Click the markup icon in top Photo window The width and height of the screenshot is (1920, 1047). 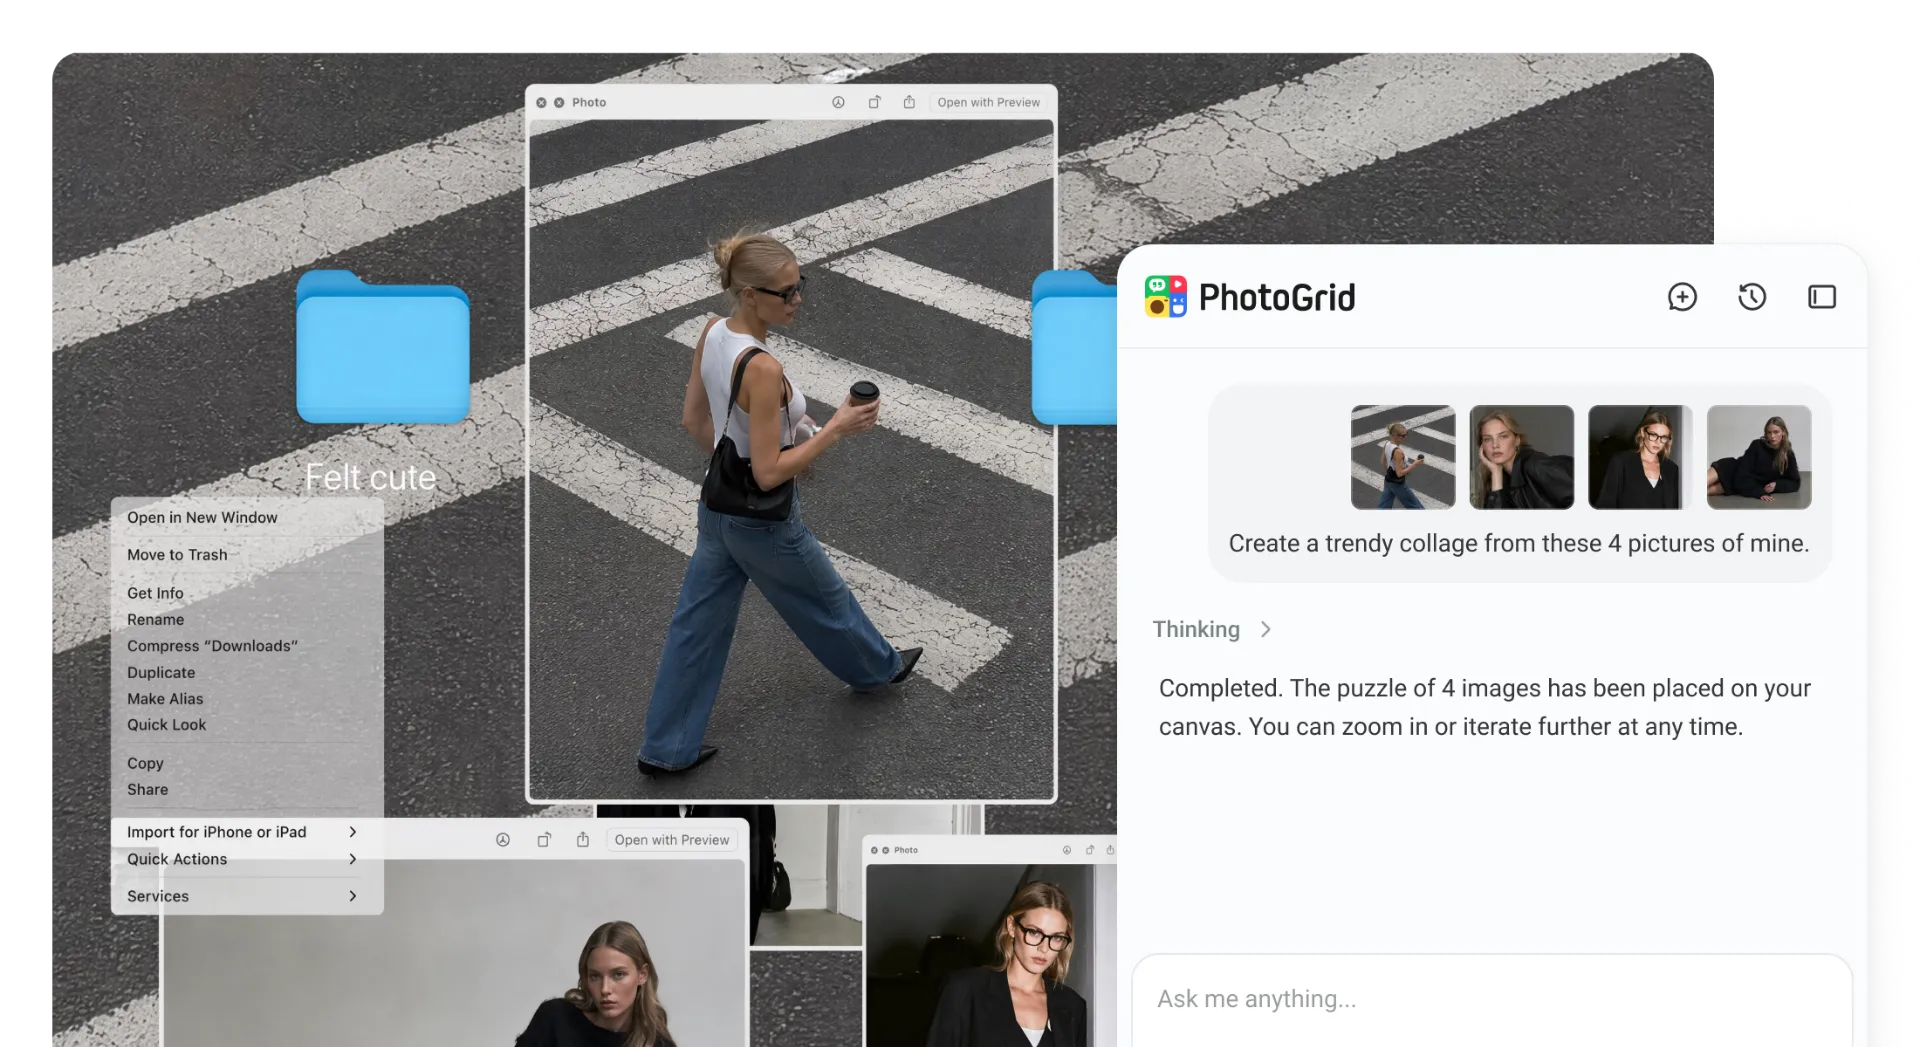point(838,102)
